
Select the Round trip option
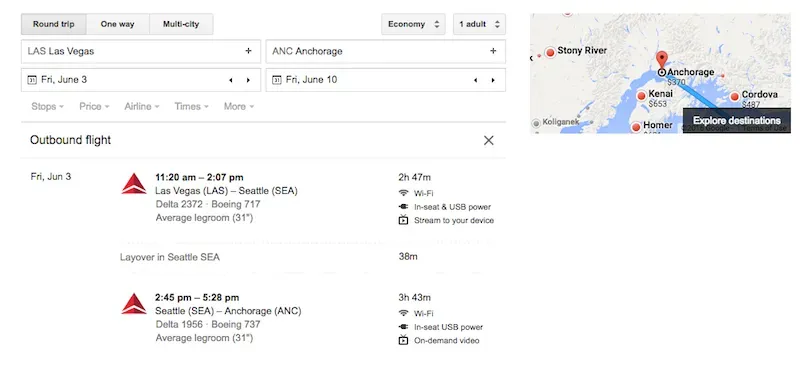[54, 24]
